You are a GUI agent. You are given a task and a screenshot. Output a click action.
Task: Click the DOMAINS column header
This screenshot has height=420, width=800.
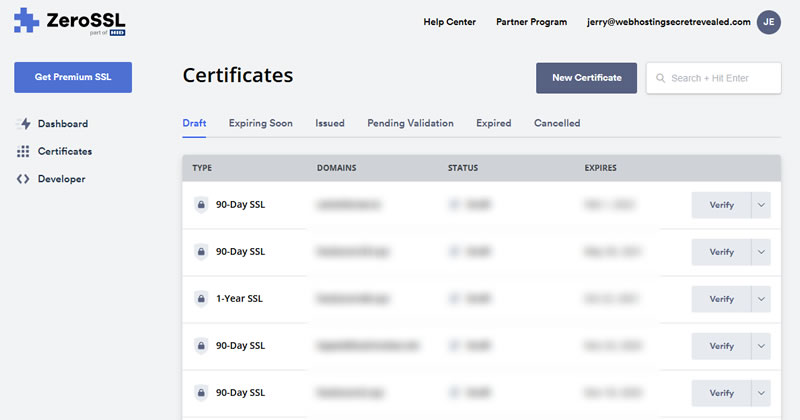click(x=337, y=168)
